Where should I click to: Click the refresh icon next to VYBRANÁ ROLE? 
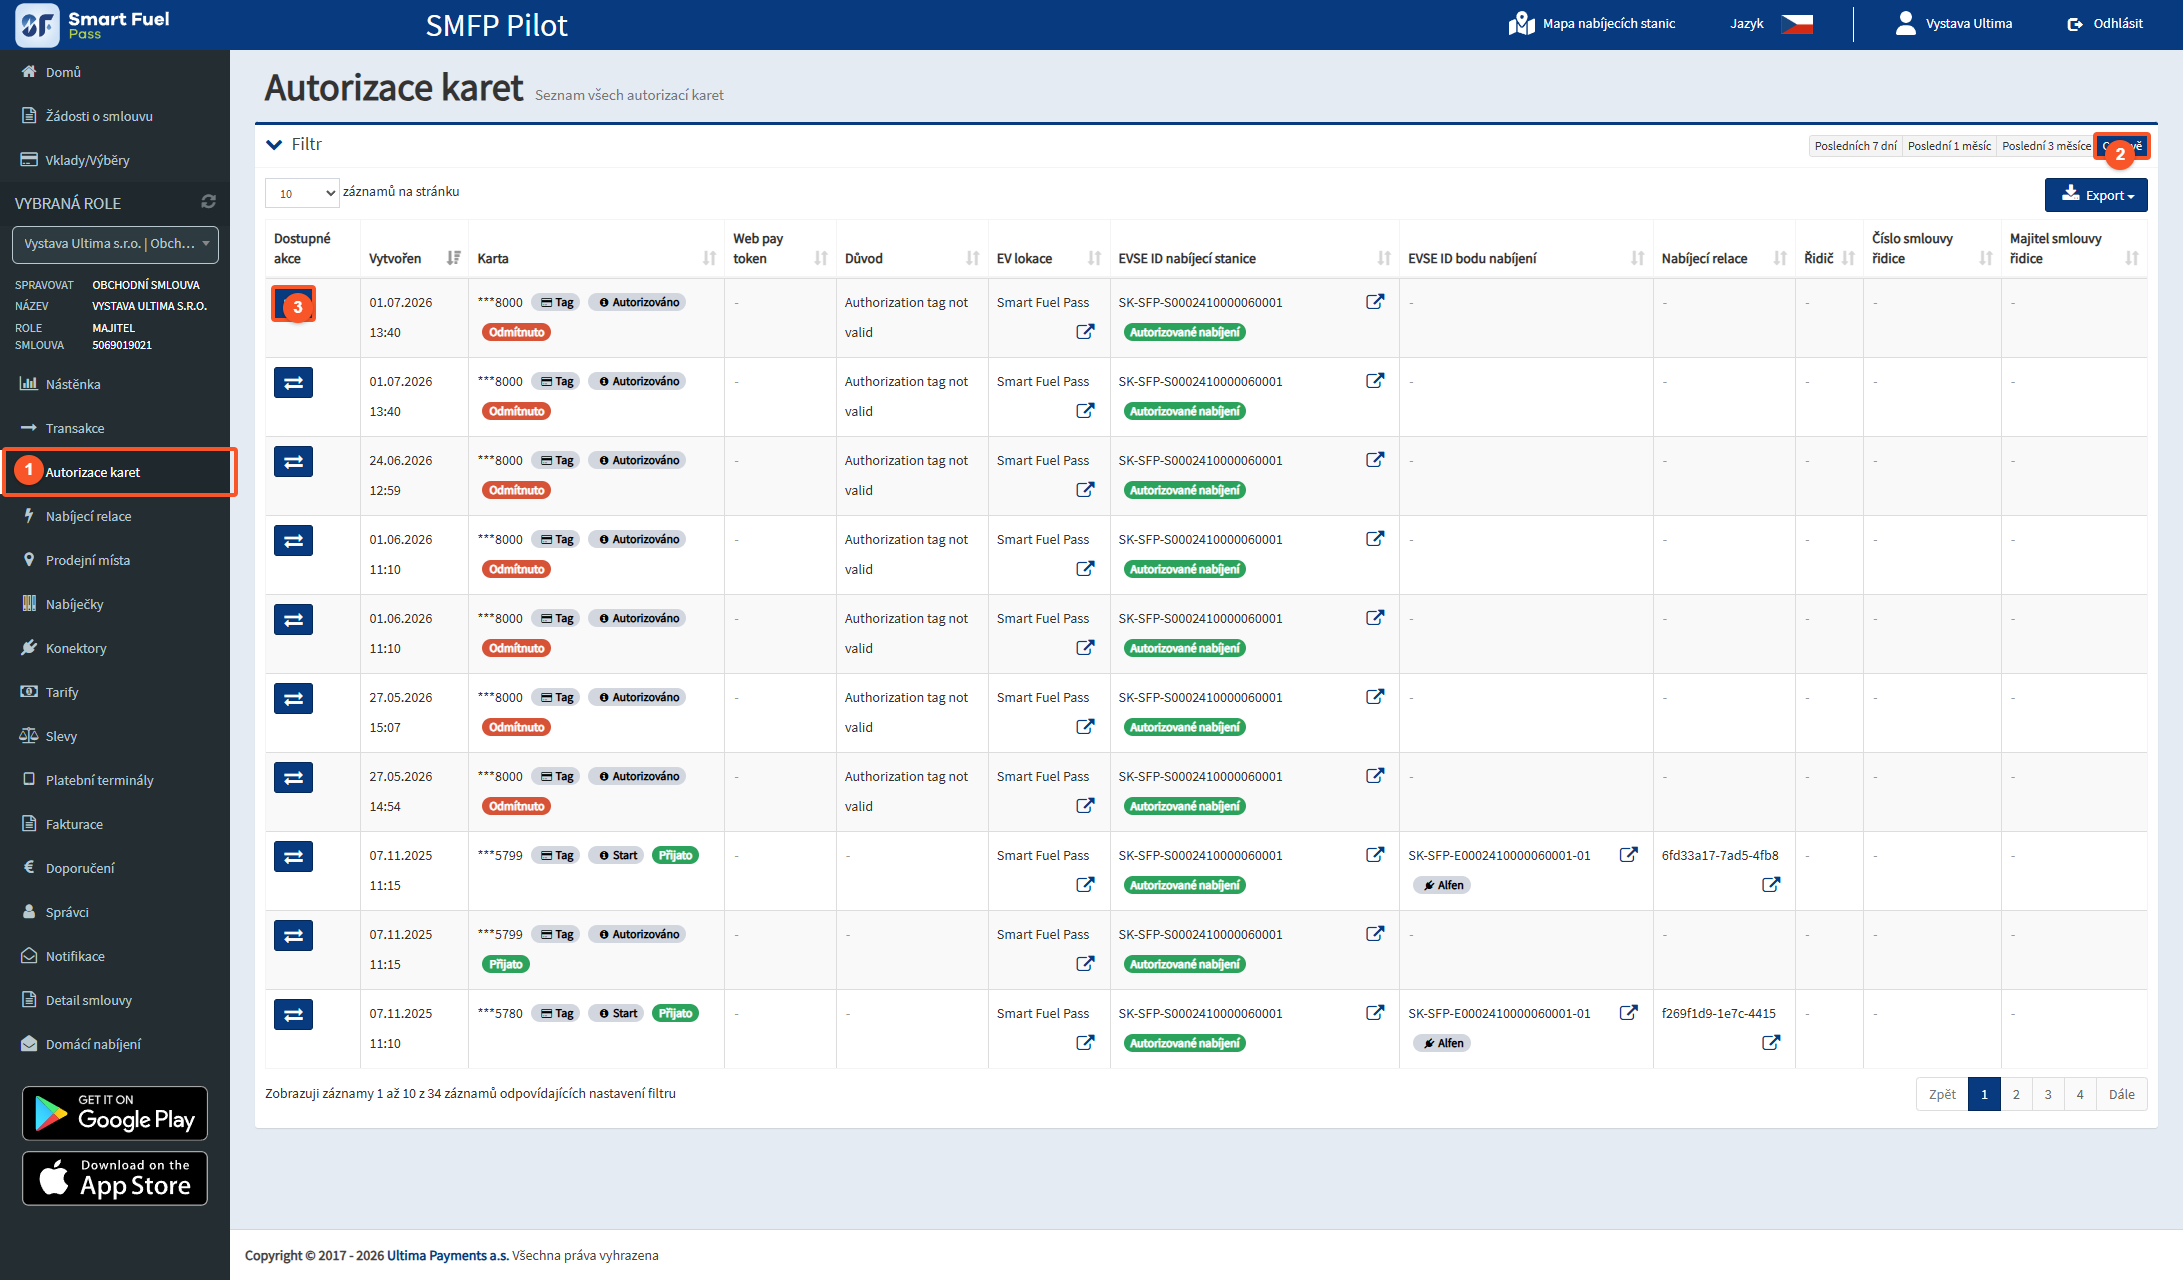[208, 202]
